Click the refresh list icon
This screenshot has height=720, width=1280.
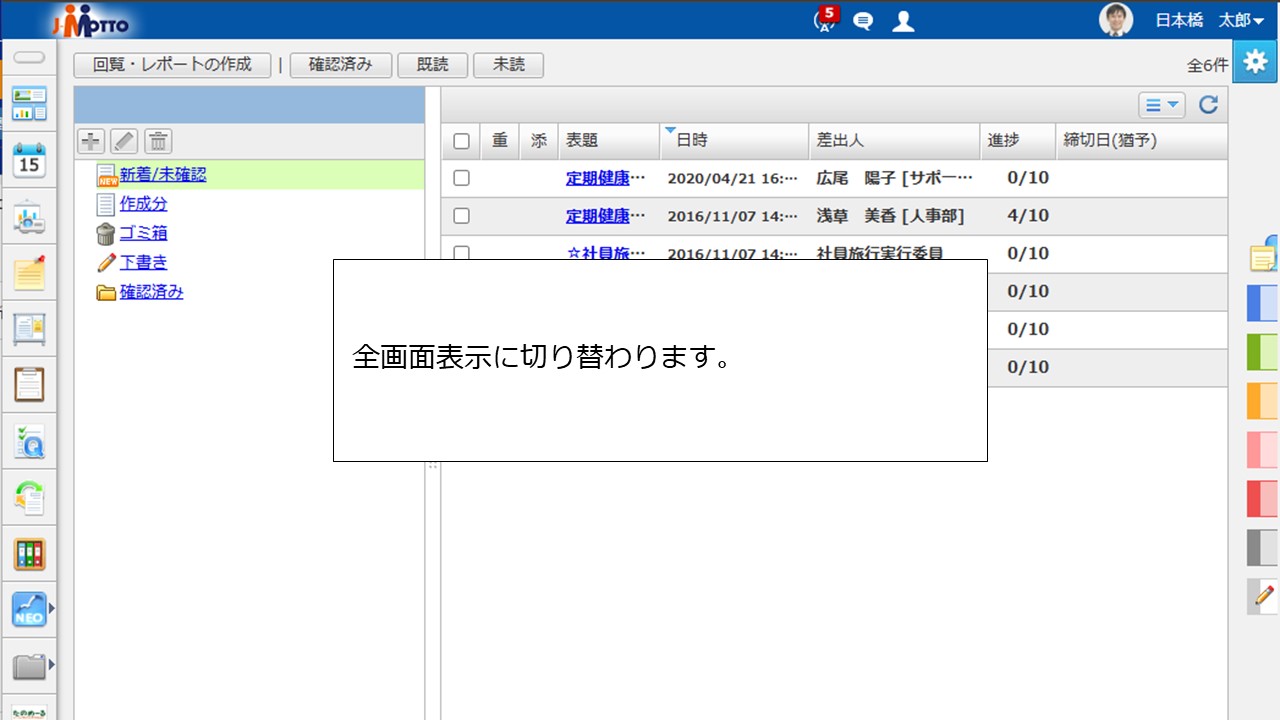(1208, 105)
